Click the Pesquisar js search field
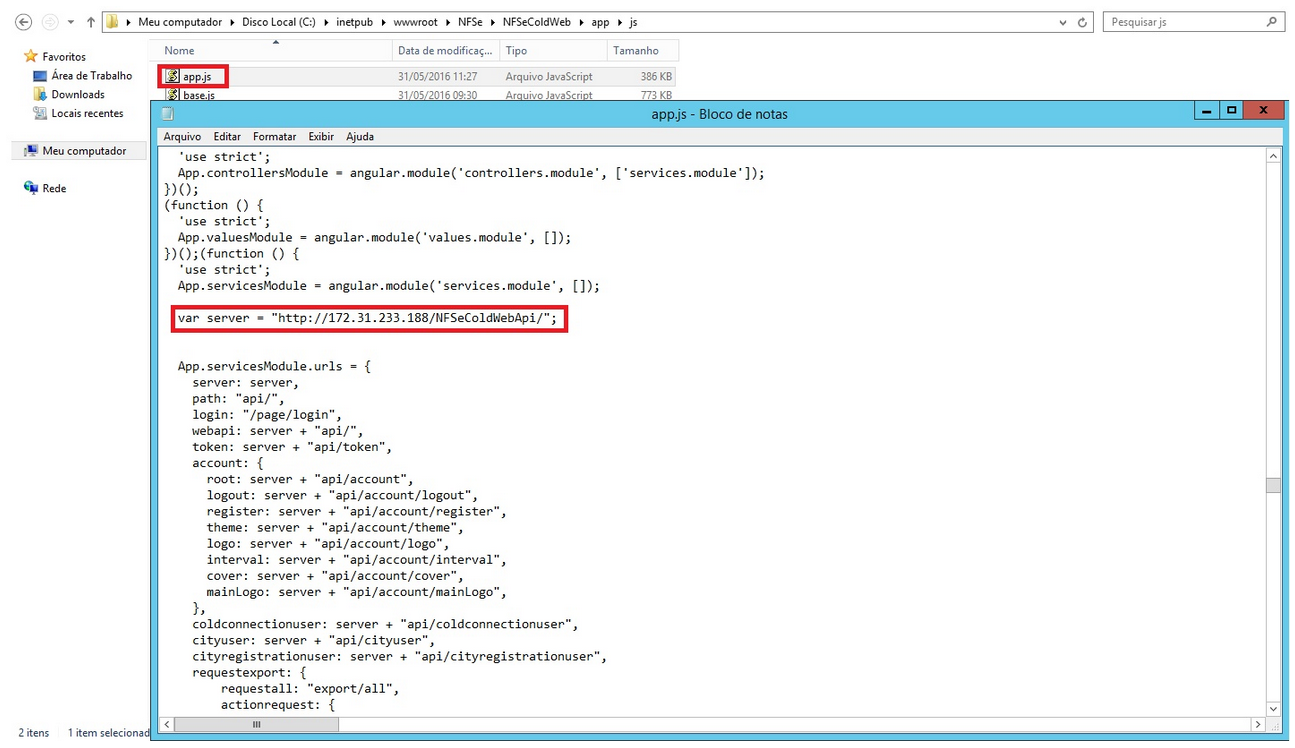The width and height of the screenshot is (1295, 748). click(1185, 22)
